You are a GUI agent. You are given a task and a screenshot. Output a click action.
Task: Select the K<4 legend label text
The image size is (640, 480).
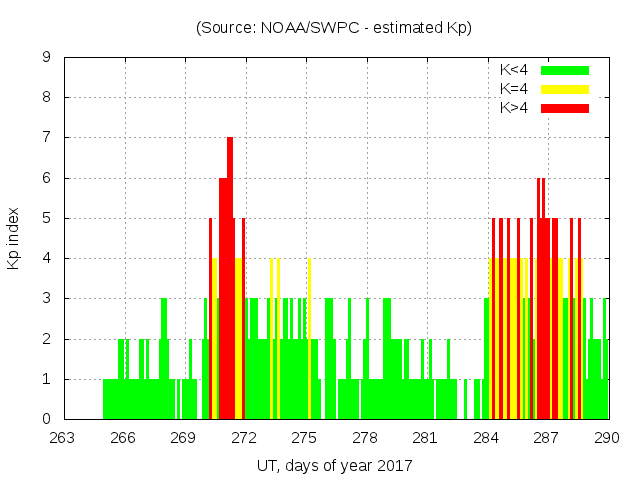(514, 70)
